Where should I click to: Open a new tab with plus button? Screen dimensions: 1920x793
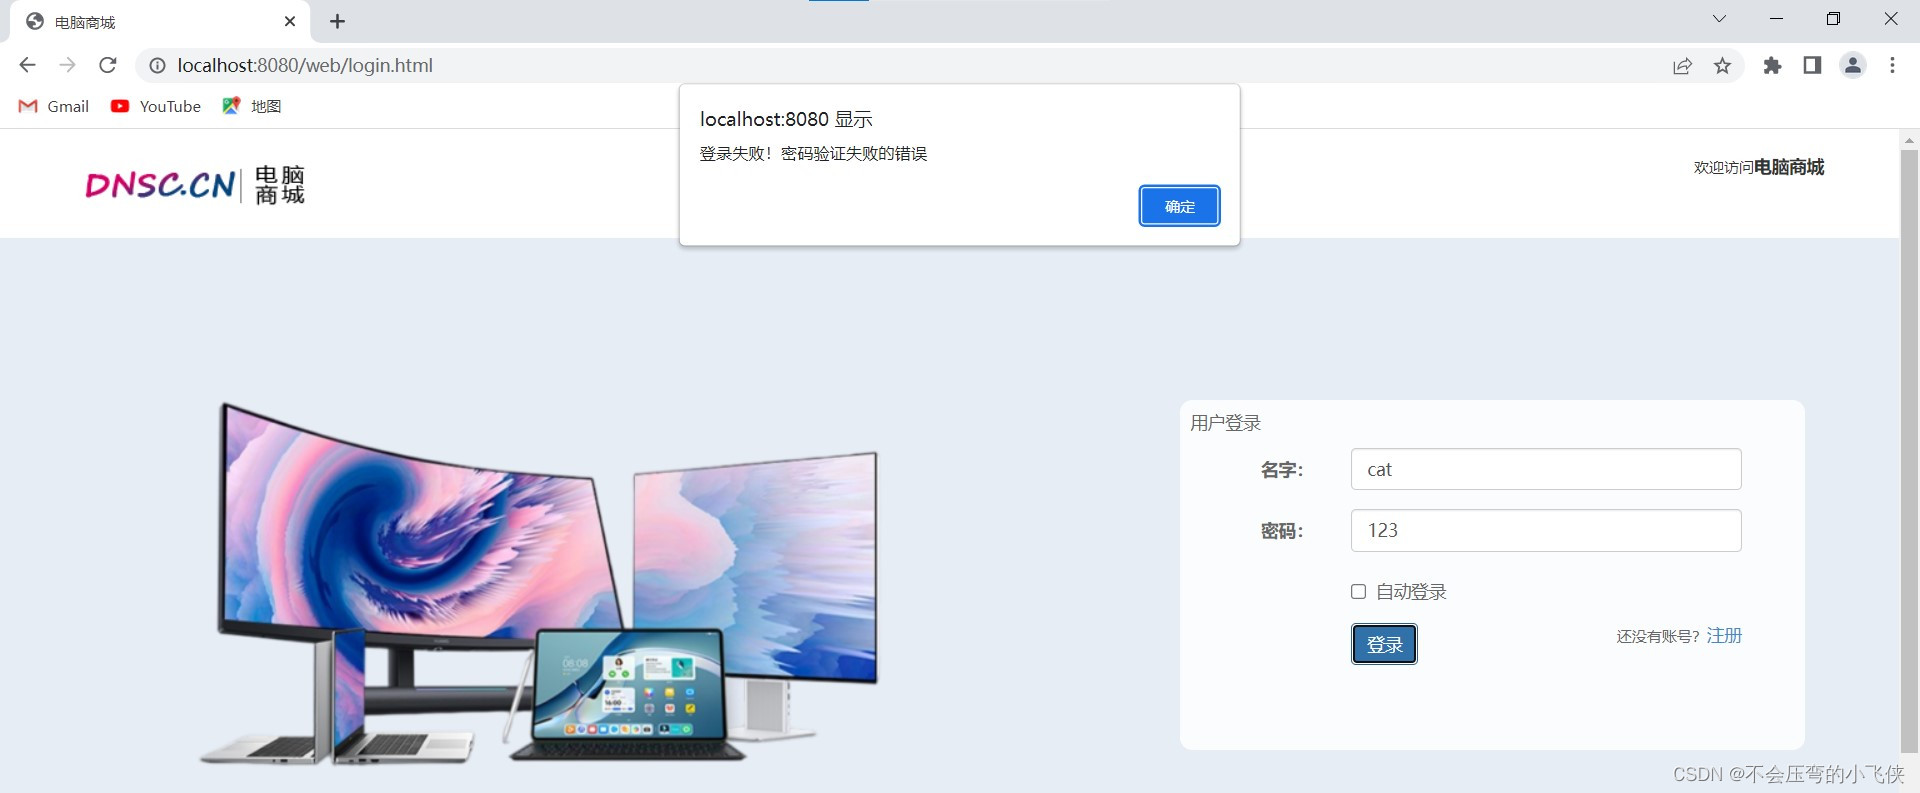point(338,21)
